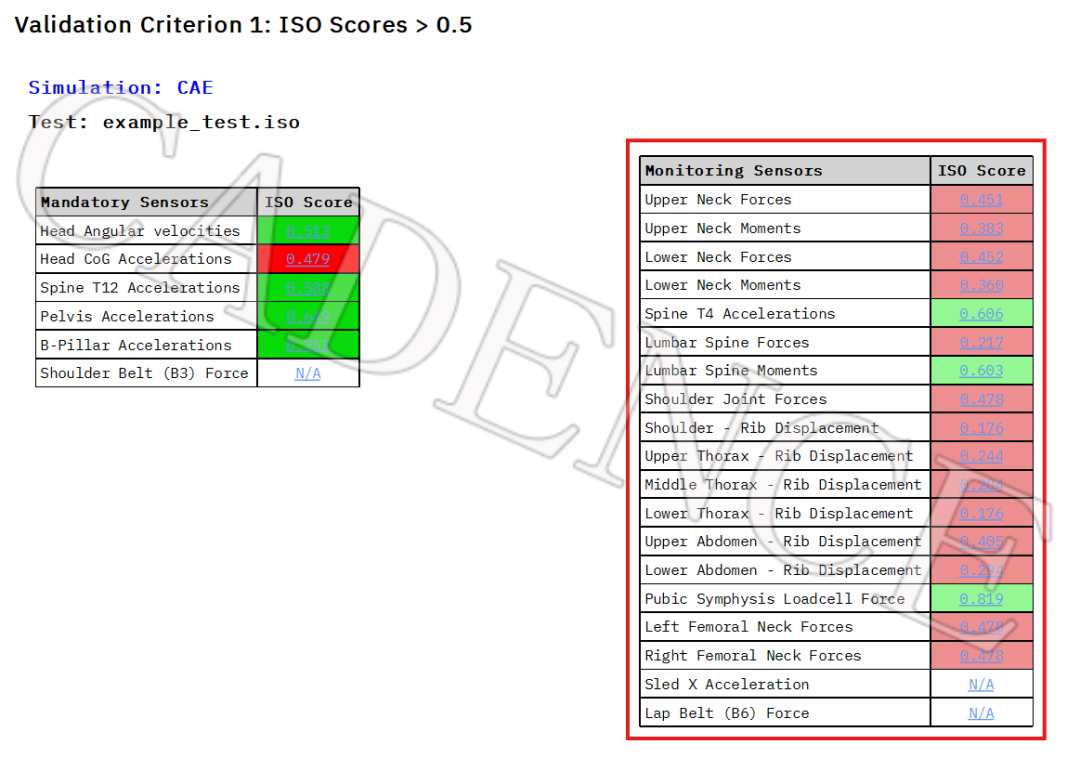Viewport: 1080px width, 771px height.
Task: Select the 'Middle Thorax - Rib Displacement' sensor name
Action: (783, 485)
